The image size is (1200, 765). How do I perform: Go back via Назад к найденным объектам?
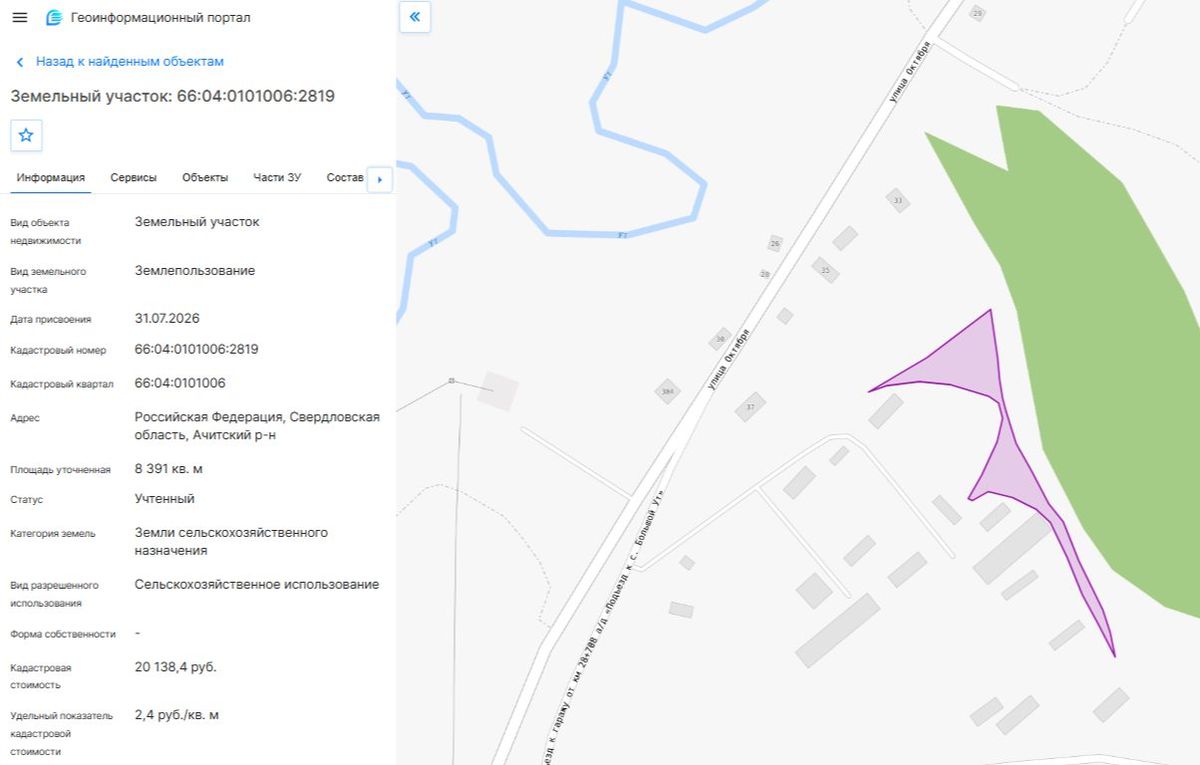click(120, 62)
